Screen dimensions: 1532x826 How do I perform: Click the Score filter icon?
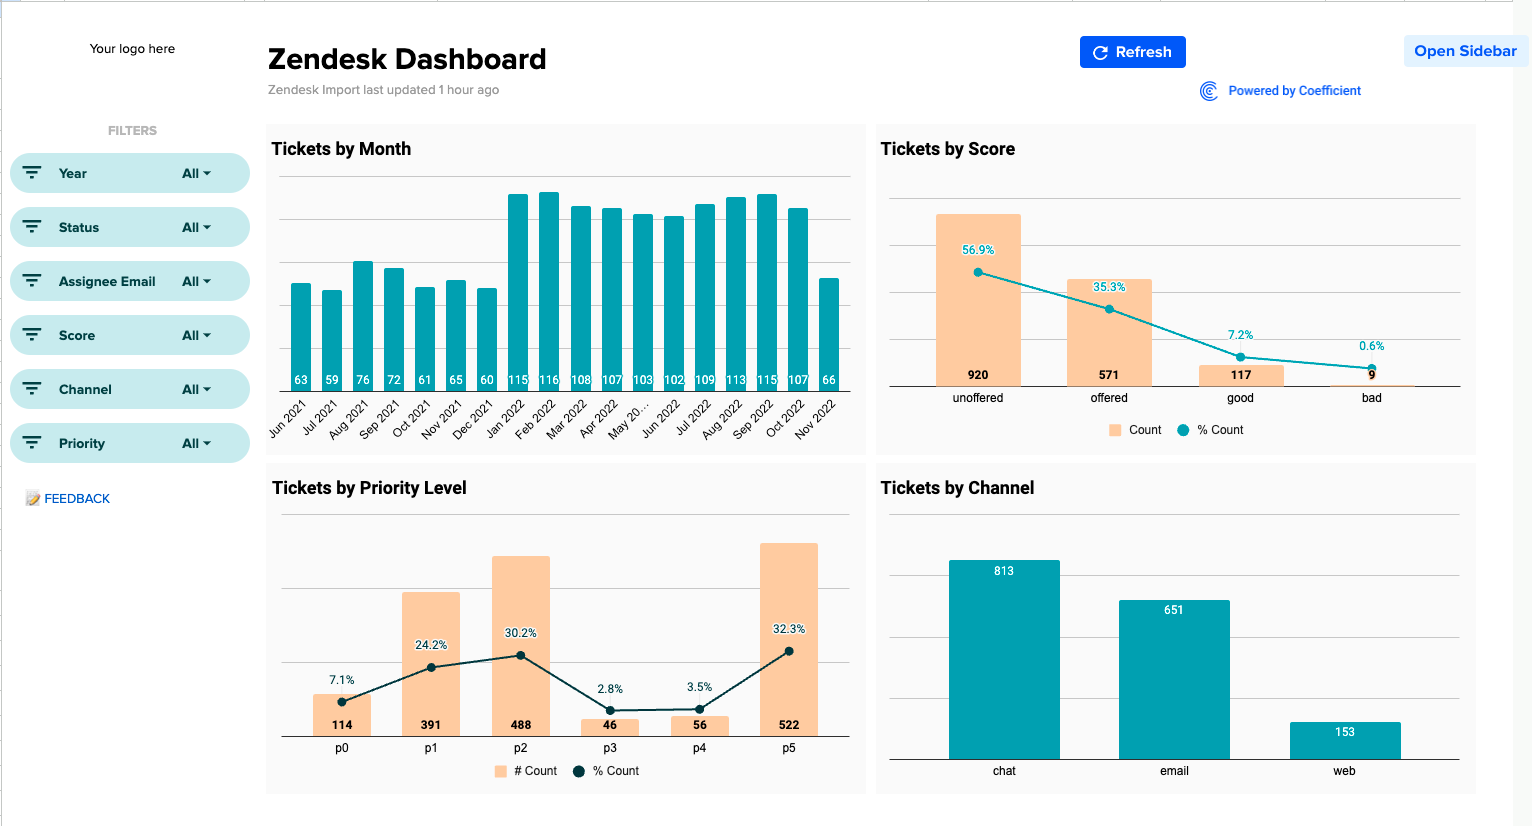[32, 335]
